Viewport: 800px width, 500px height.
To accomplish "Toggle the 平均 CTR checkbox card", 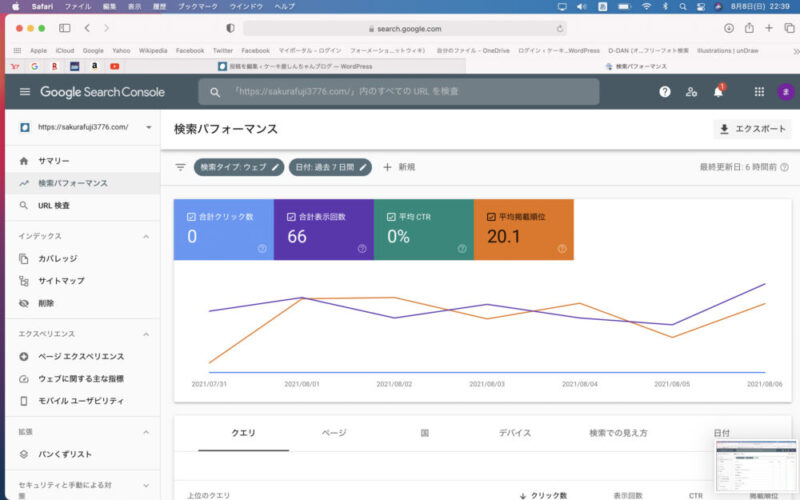I will coord(423,230).
